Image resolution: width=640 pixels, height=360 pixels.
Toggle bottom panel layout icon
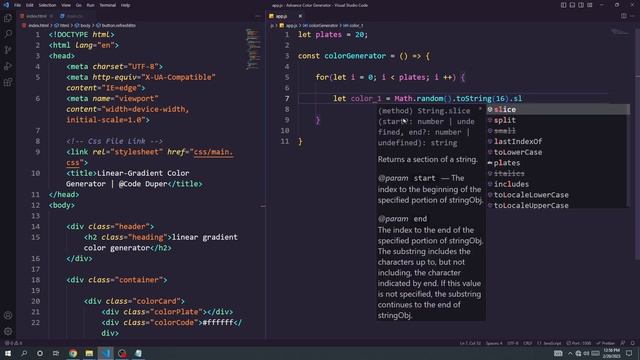coord(572,5)
